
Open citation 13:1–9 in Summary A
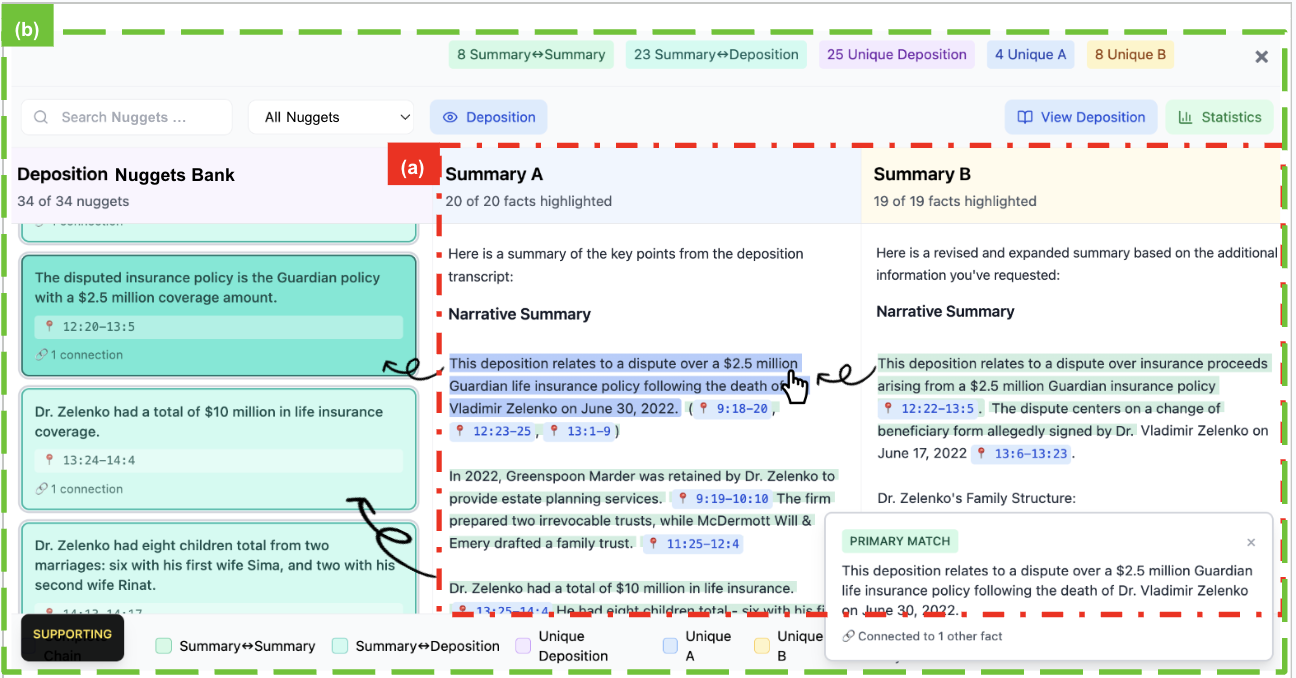[x=581, y=431]
